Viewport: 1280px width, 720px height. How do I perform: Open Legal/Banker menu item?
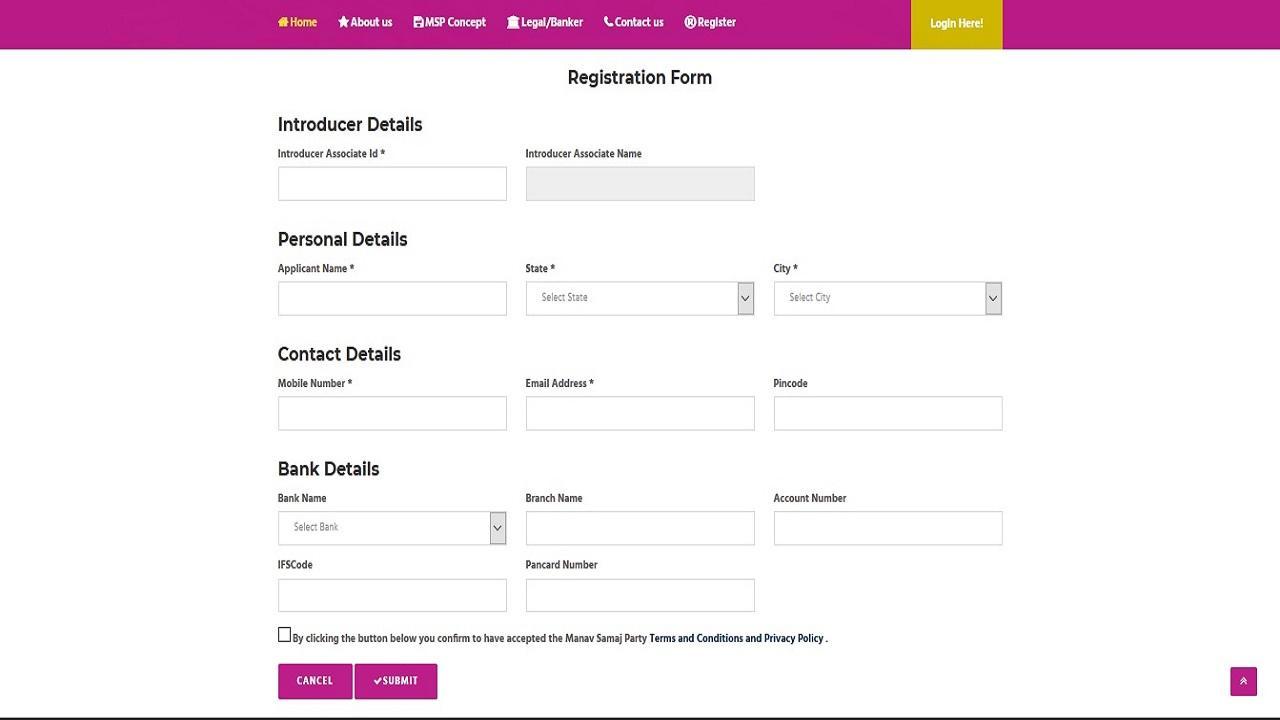pos(545,22)
